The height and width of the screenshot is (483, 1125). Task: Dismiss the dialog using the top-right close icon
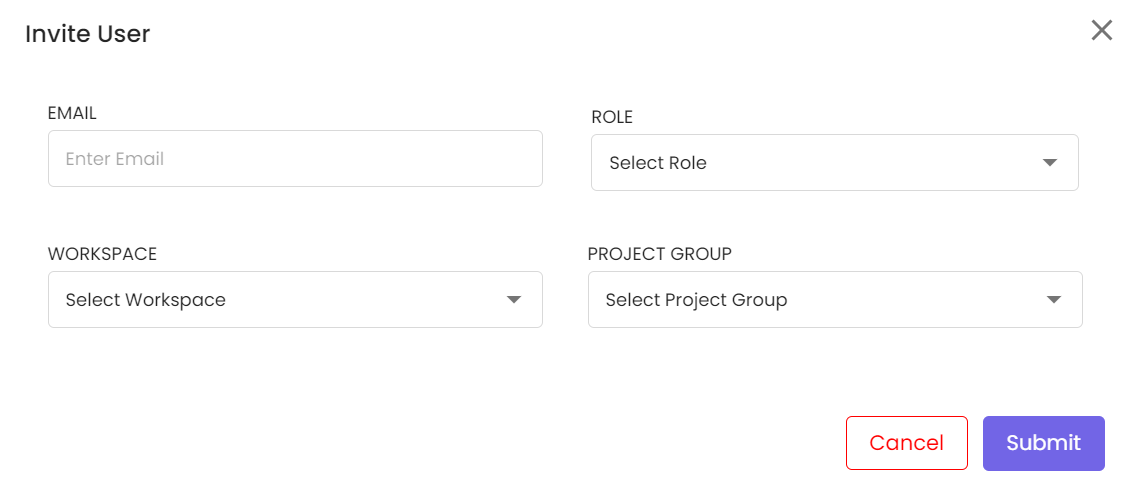click(1101, 30)
